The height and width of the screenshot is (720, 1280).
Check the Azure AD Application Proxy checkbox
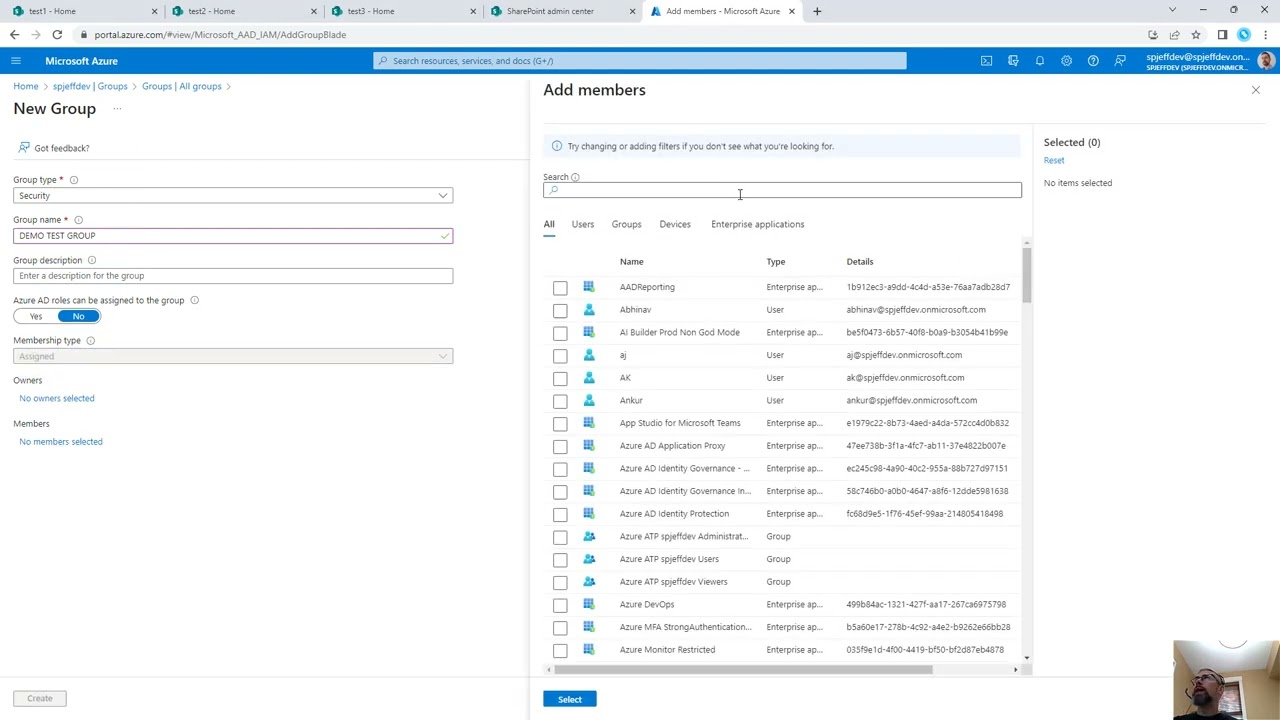[560, 446]
